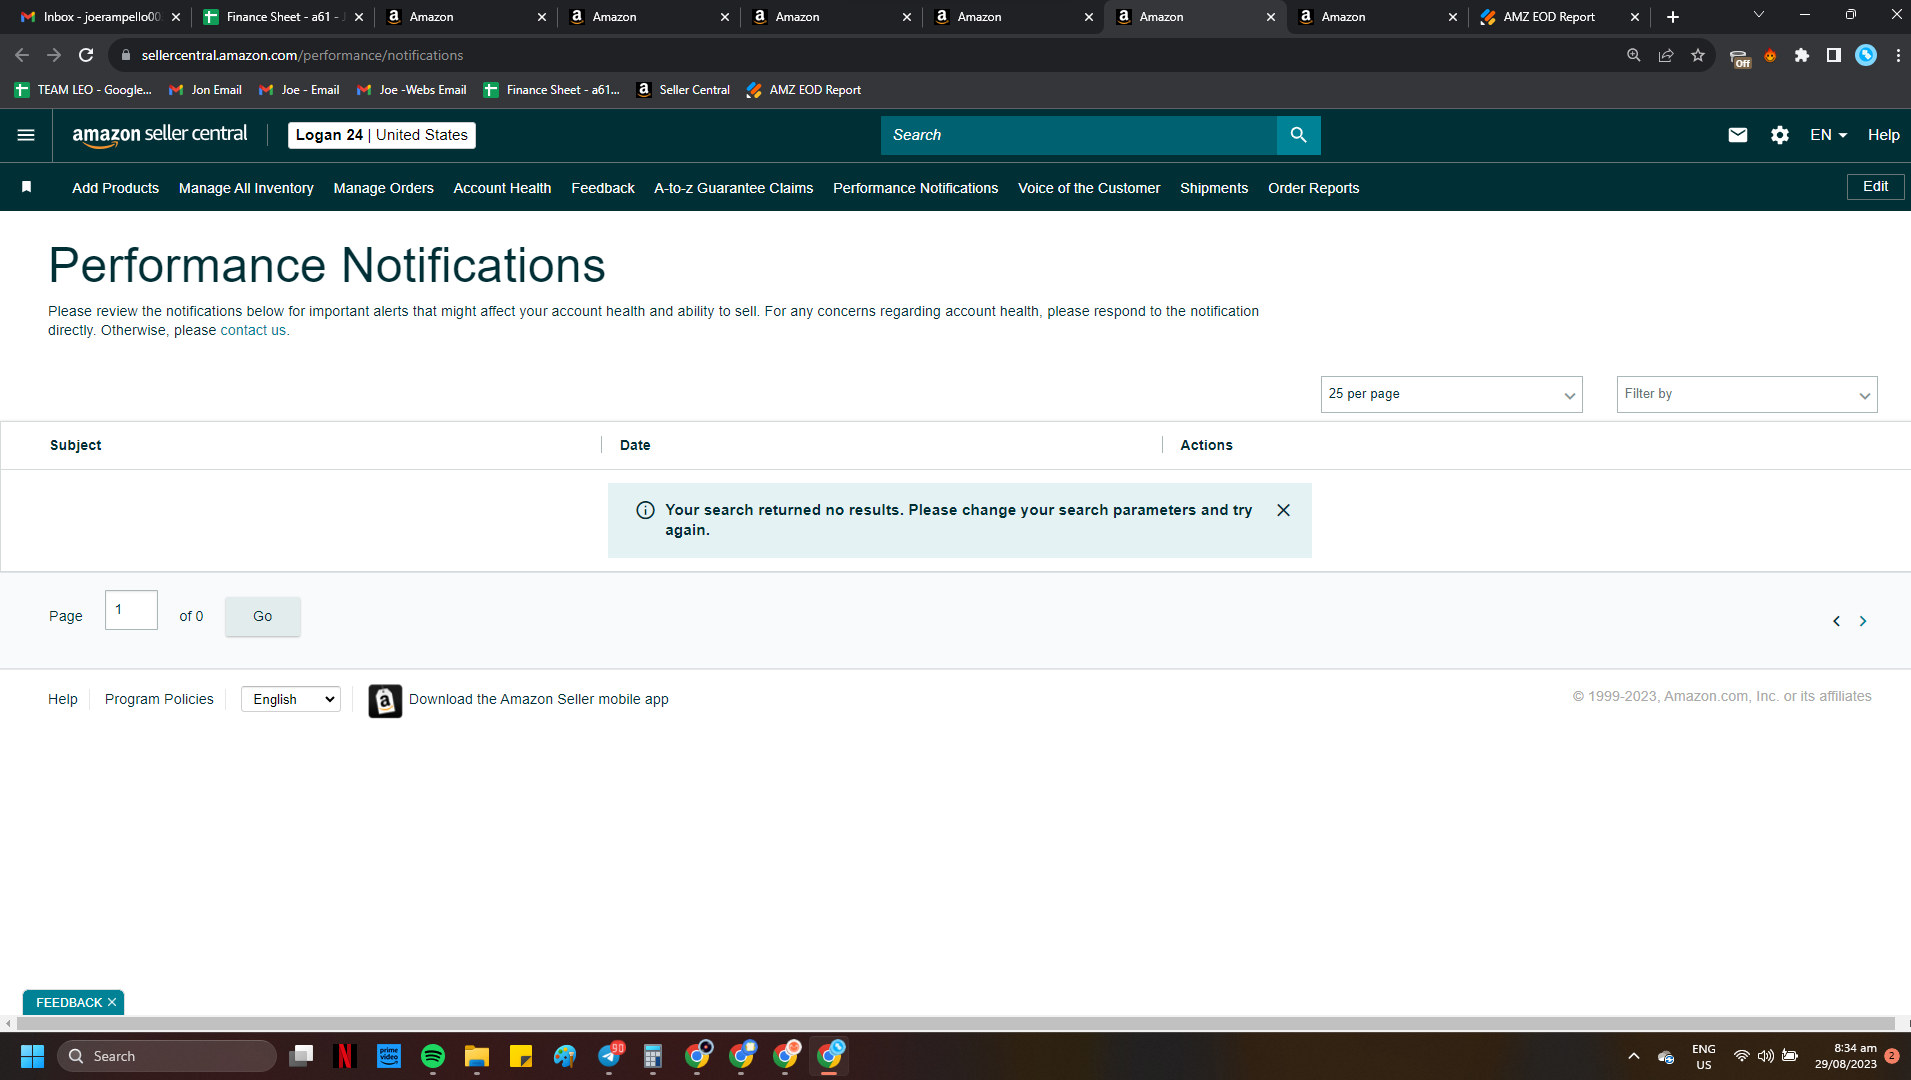Viewport: 1911px width, 1080px height.
Task: Click the Go page button
Action: (x=262, y=616)
